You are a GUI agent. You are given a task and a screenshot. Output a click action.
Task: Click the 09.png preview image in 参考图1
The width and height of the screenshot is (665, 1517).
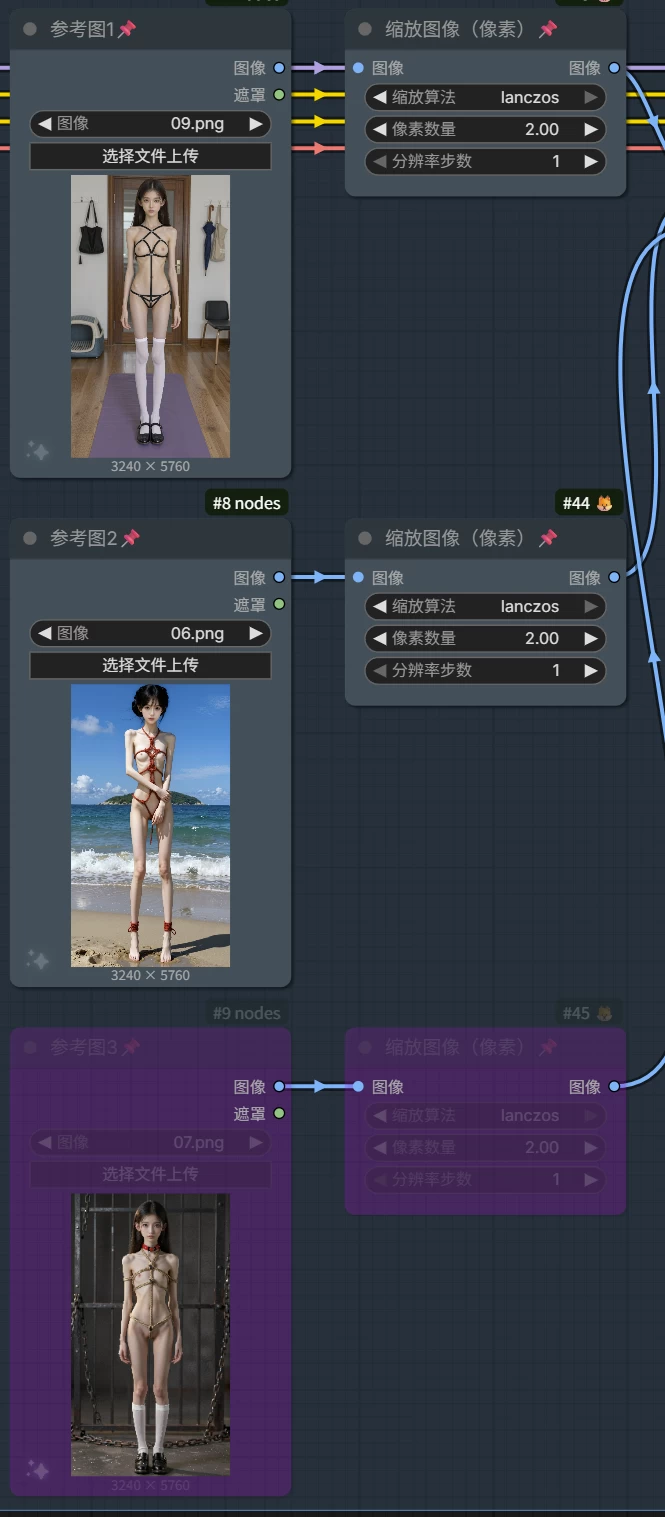point(150,316)
